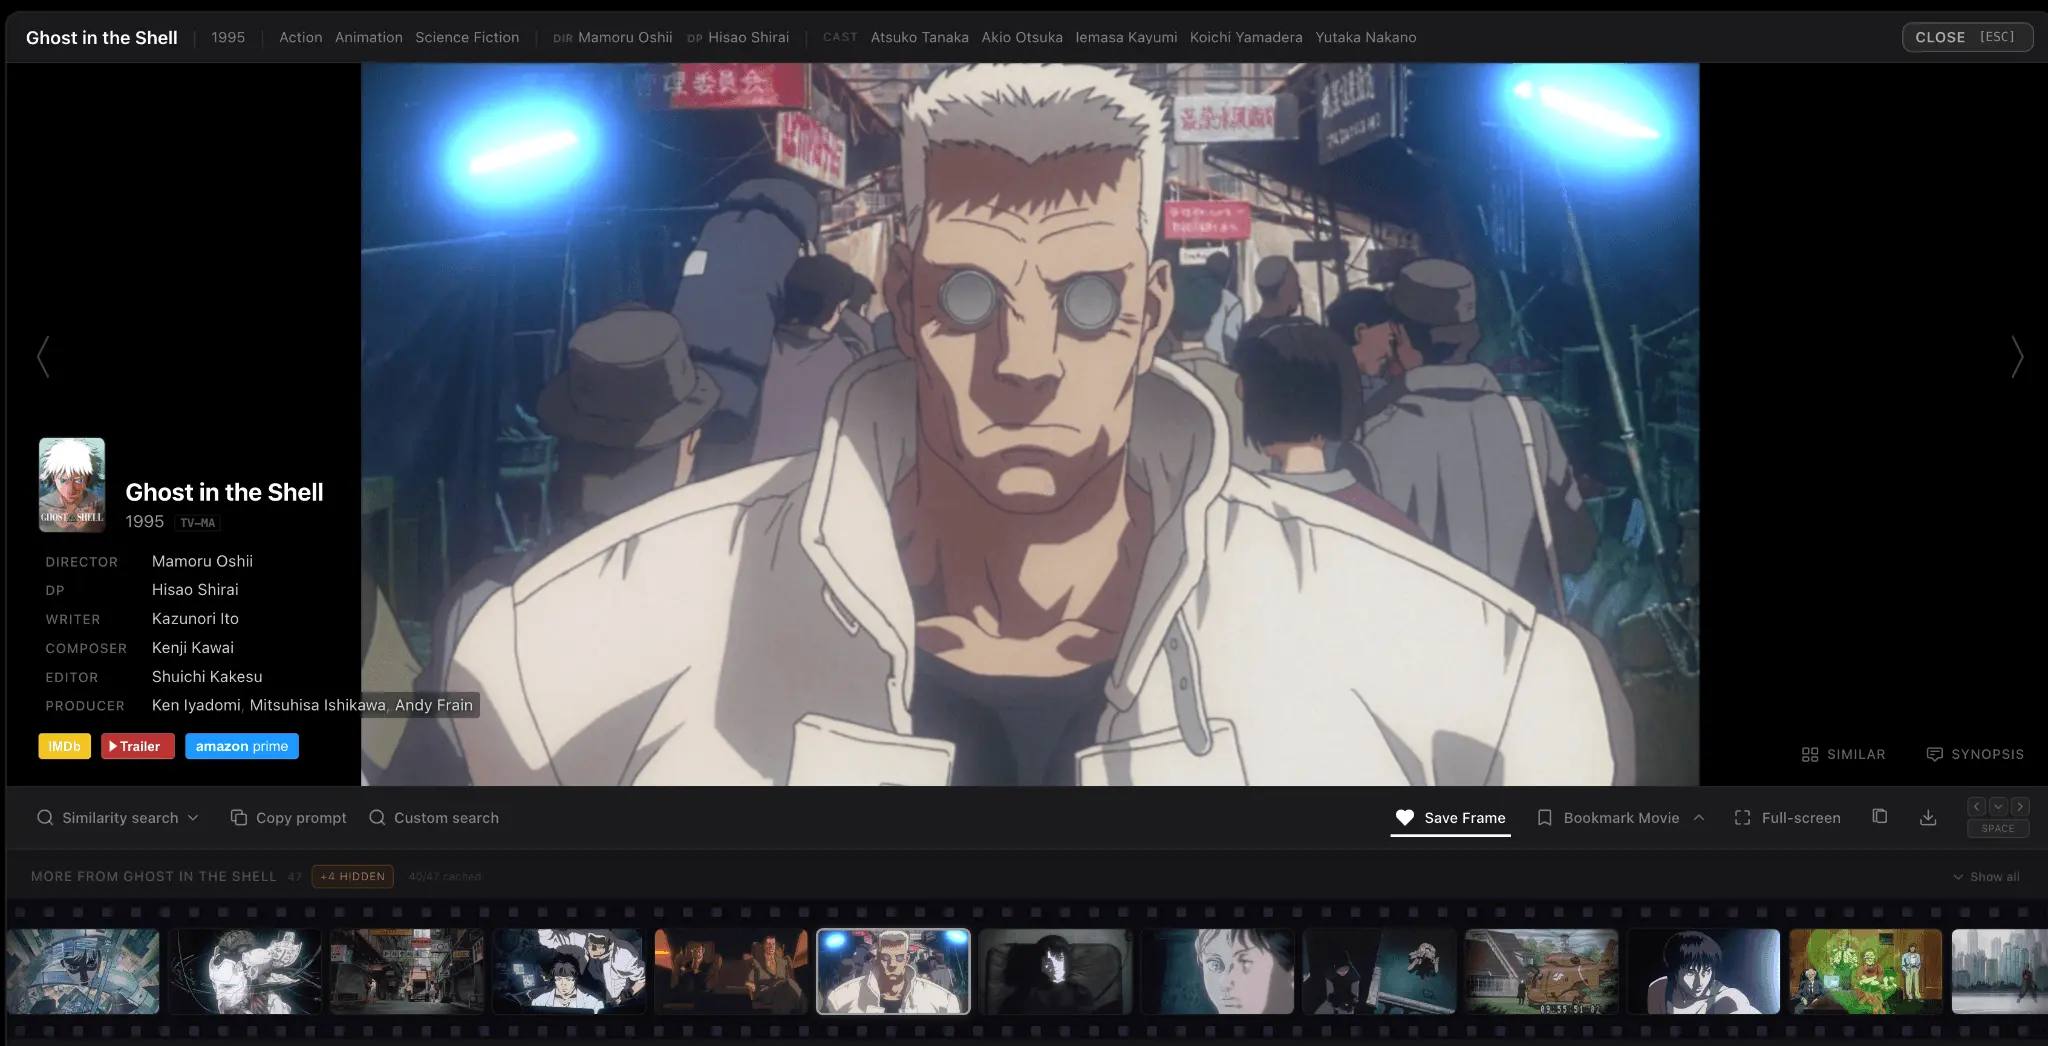Click the Similar grid icon

(x=1810, y=754)
